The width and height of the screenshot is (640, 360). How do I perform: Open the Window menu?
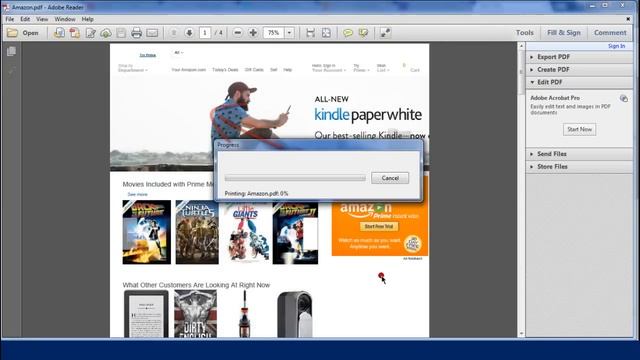[64, 19]
